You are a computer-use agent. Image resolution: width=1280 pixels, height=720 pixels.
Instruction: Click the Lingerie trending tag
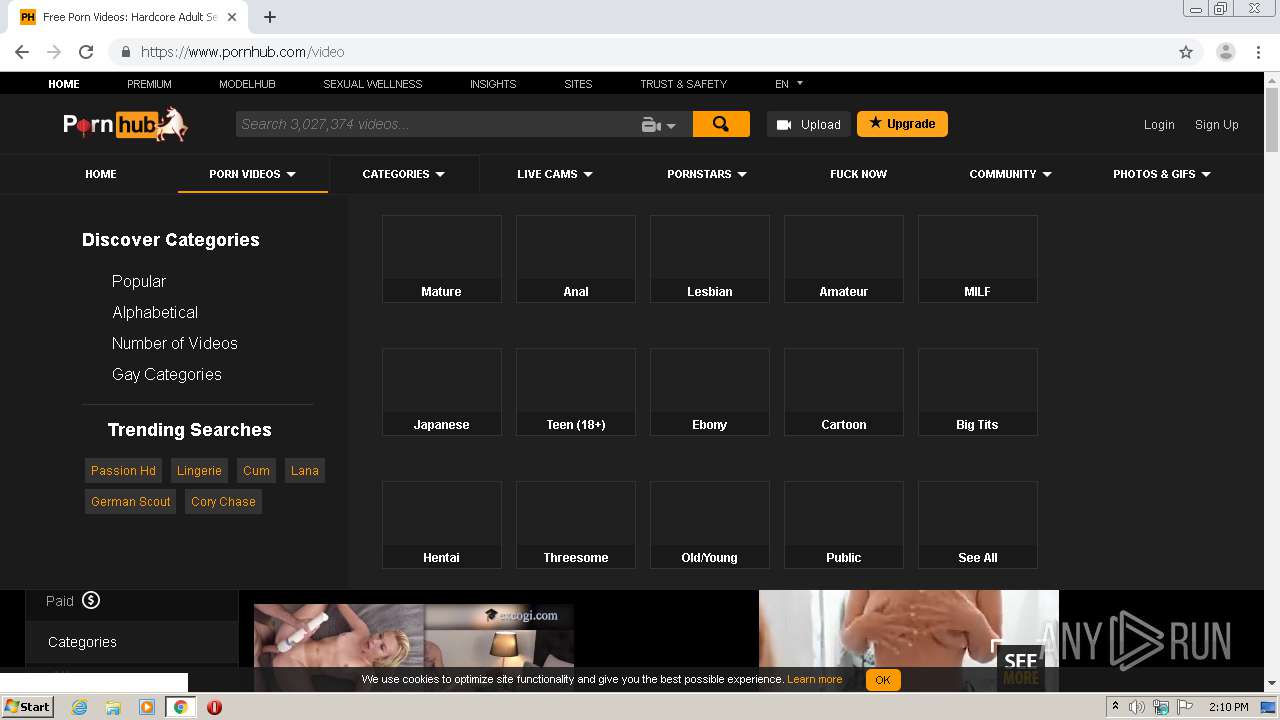(199, 471)
